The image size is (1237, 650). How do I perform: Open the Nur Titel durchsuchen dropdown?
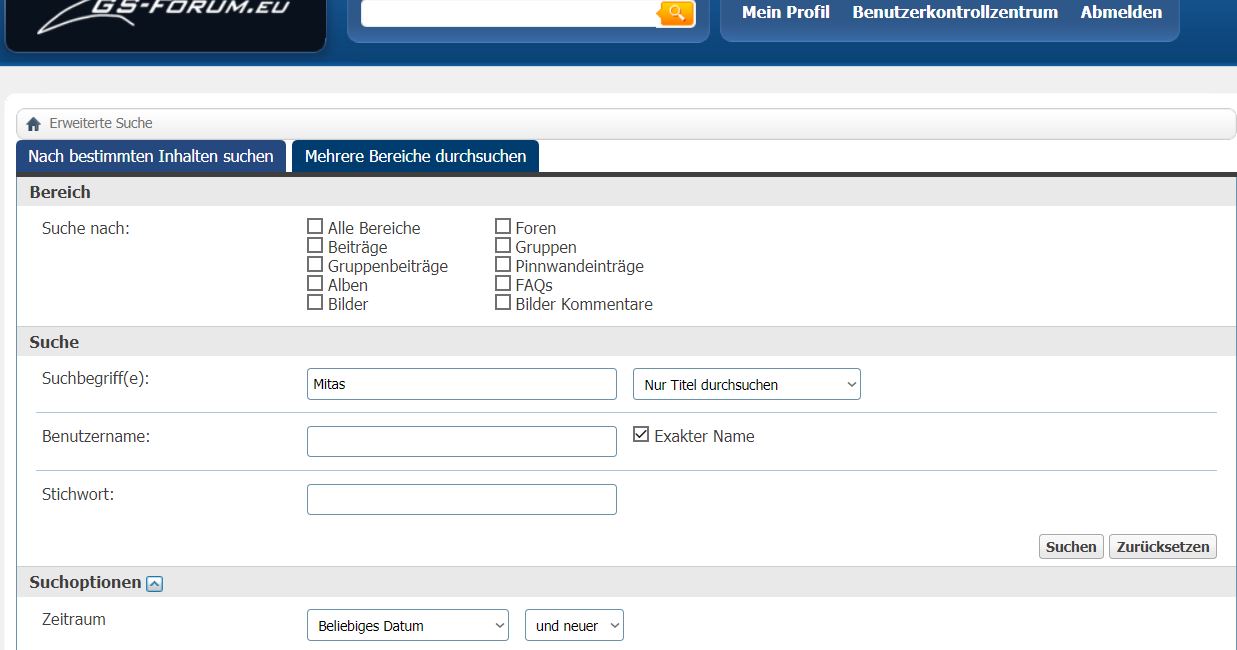tap(746, 384)
